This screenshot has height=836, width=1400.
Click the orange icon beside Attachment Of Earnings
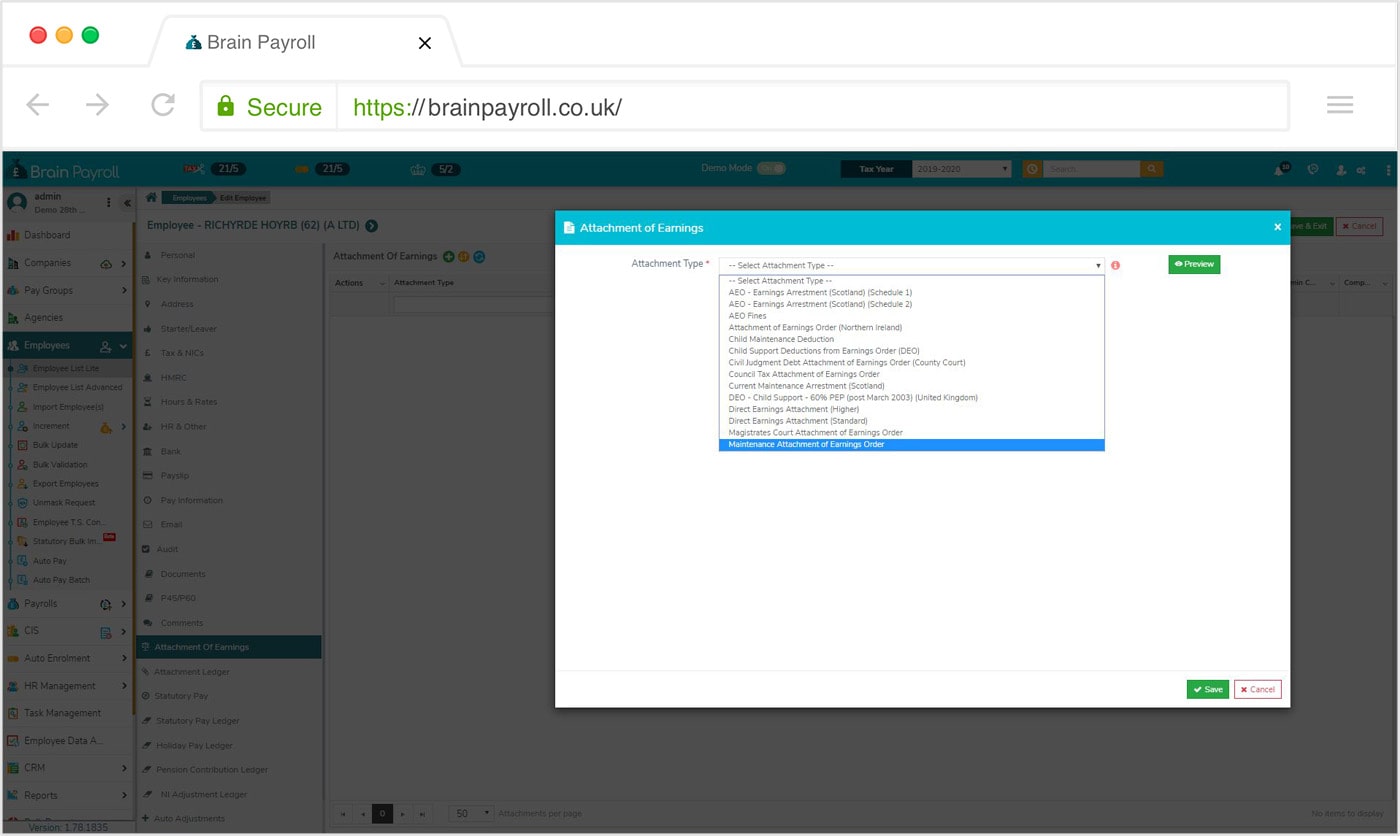pos(464,256)
